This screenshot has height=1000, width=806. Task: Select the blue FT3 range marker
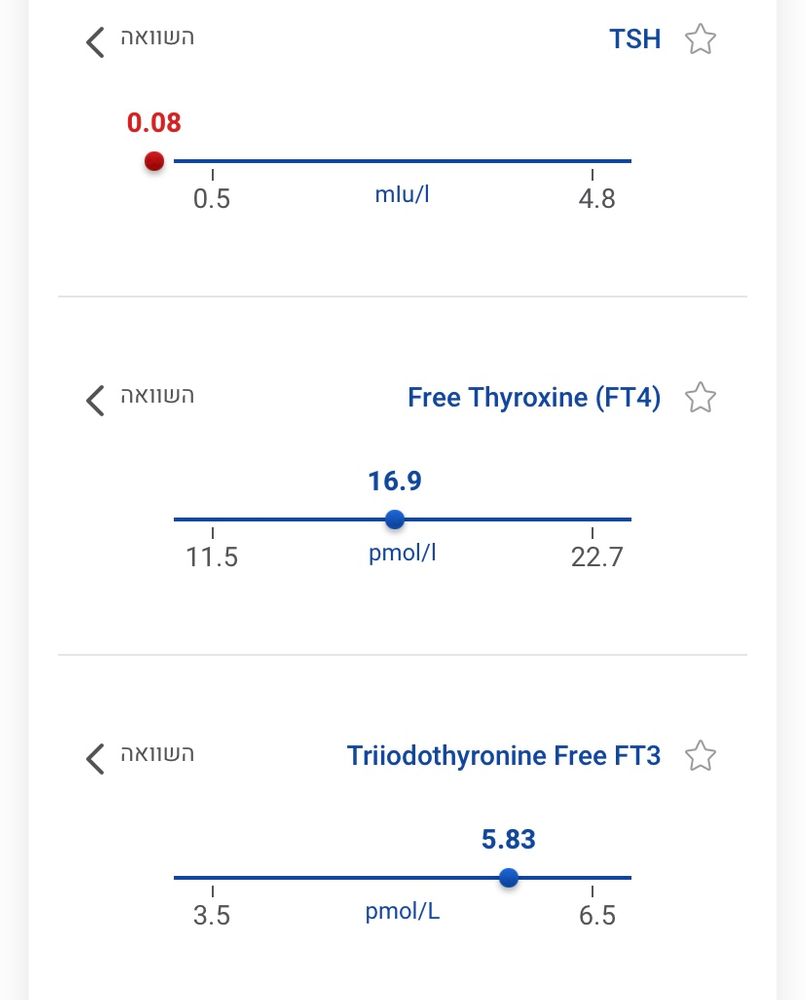[509, 878]
